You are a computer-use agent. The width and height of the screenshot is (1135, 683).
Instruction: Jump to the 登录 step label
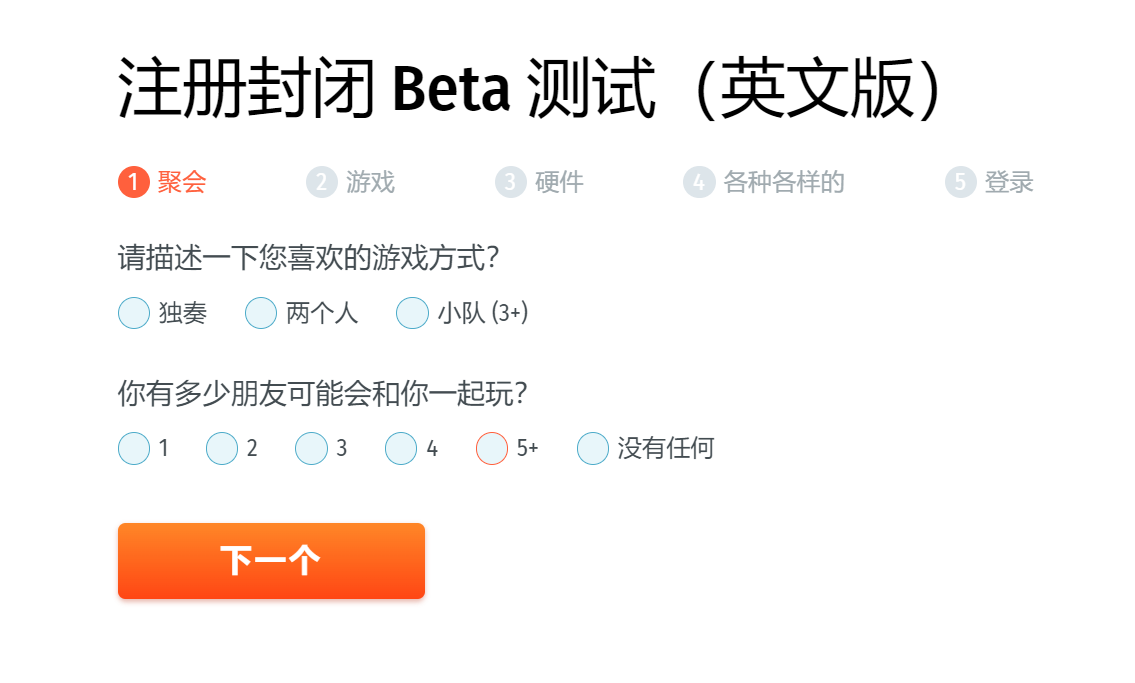point(1008,182)
